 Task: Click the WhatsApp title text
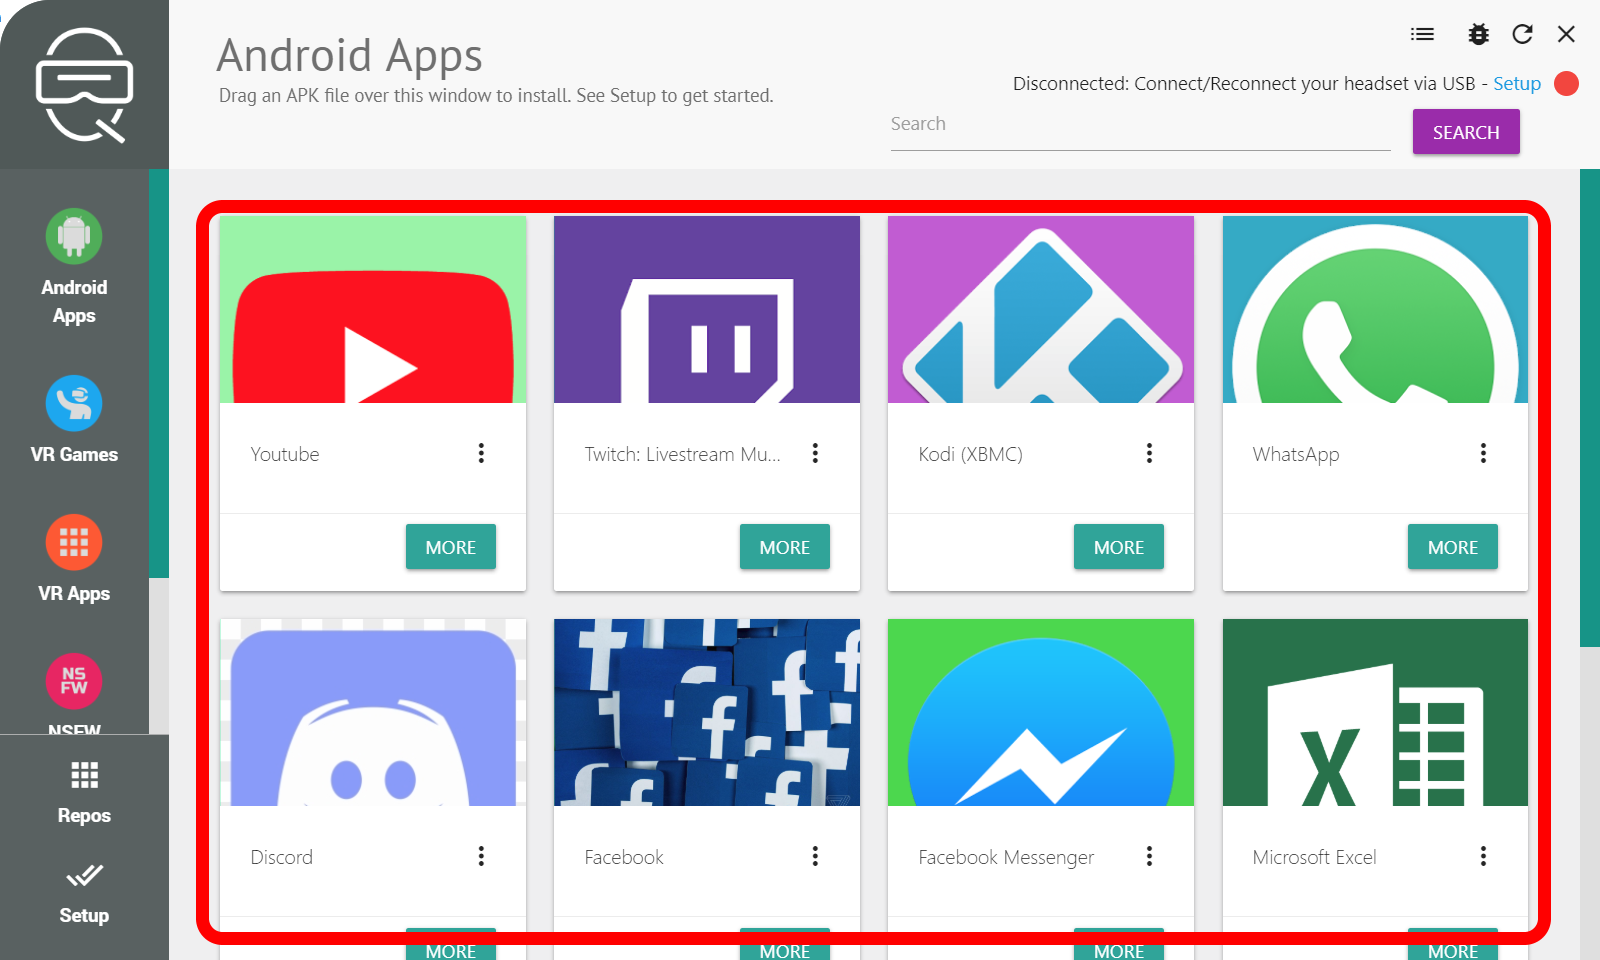1296,454
